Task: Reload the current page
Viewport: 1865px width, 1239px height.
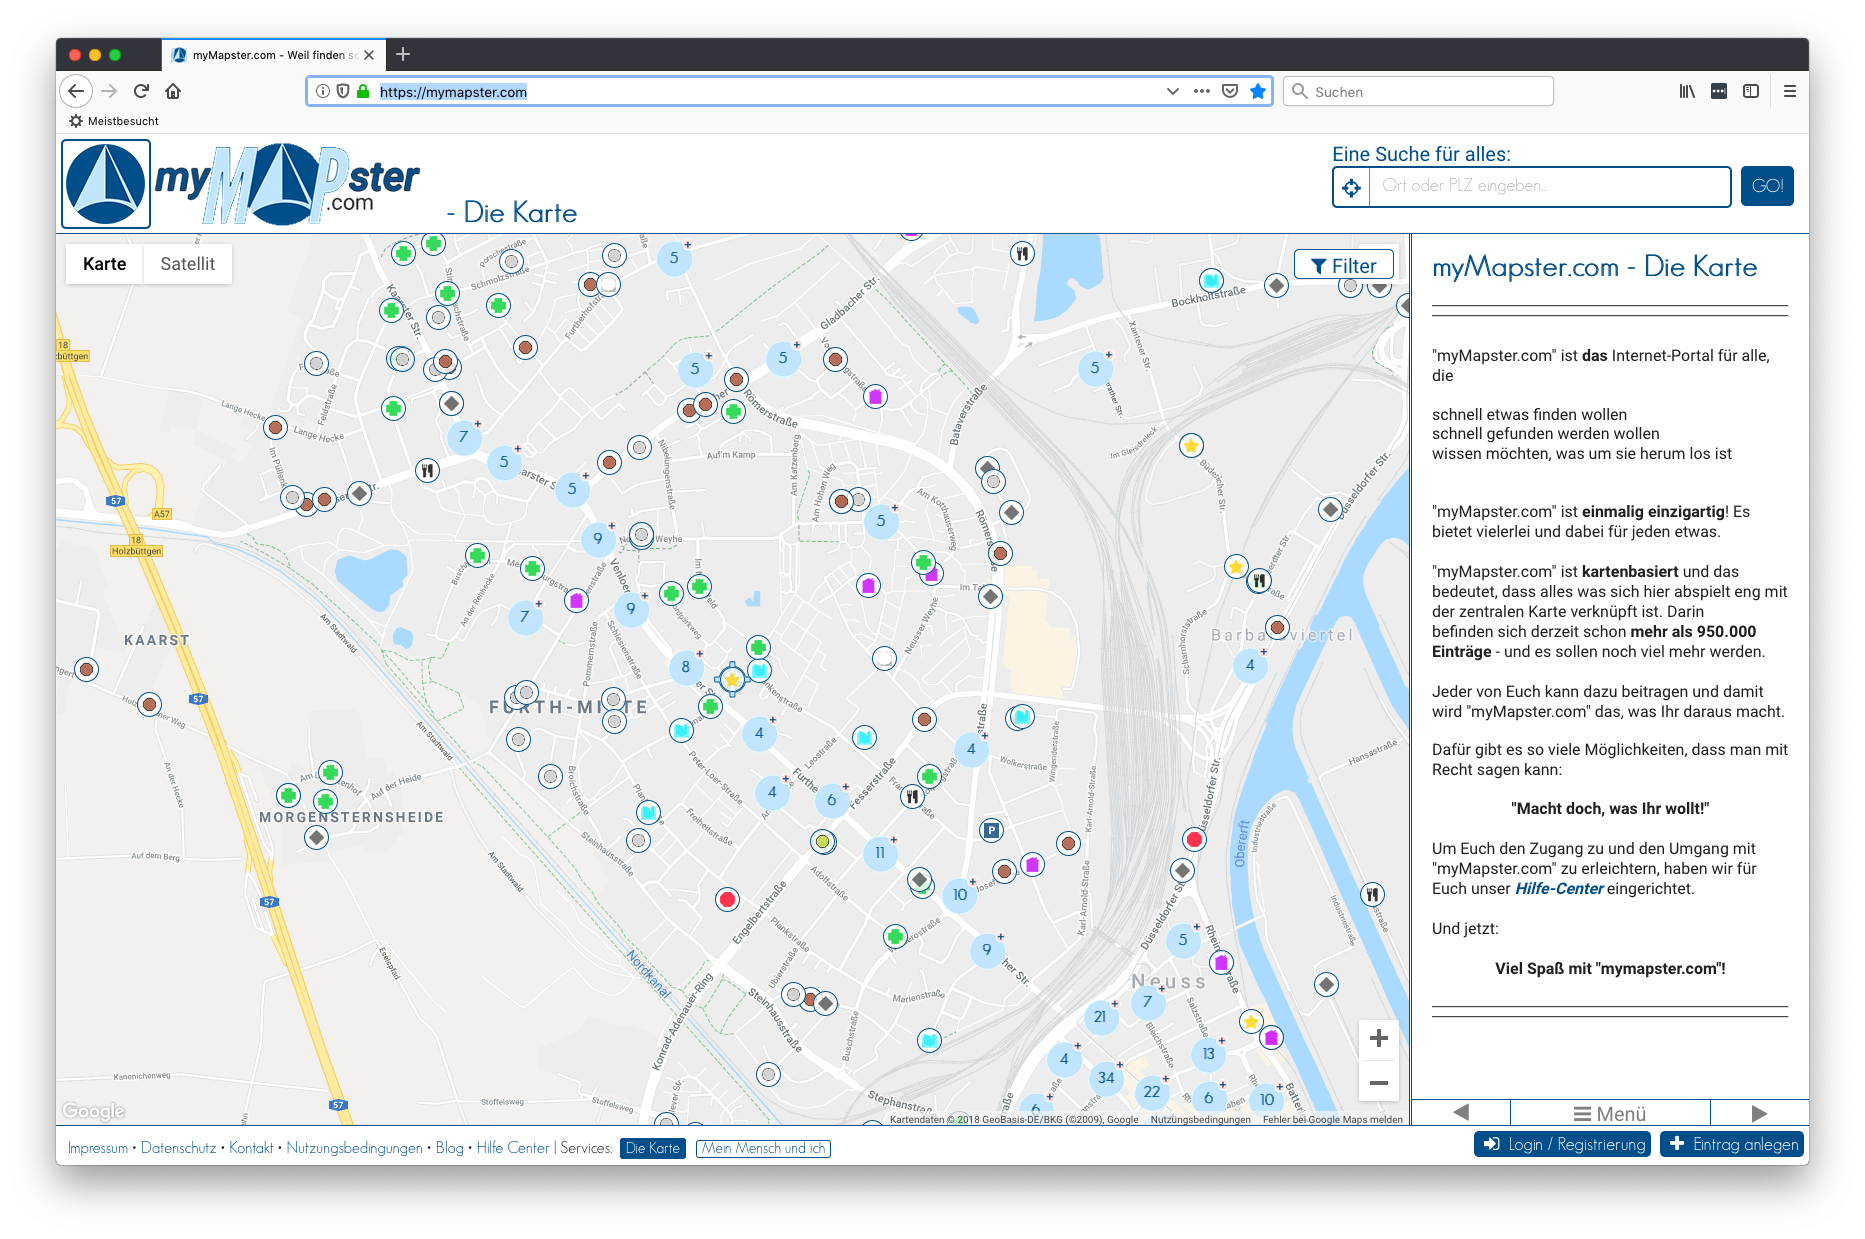Action: tap(141, 91)
